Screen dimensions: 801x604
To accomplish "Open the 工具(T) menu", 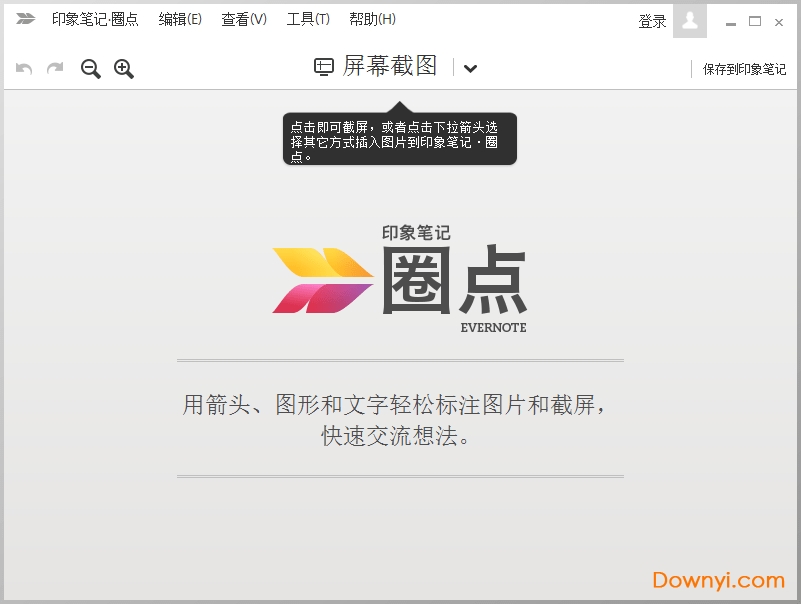I will click(x=306, y=18).
